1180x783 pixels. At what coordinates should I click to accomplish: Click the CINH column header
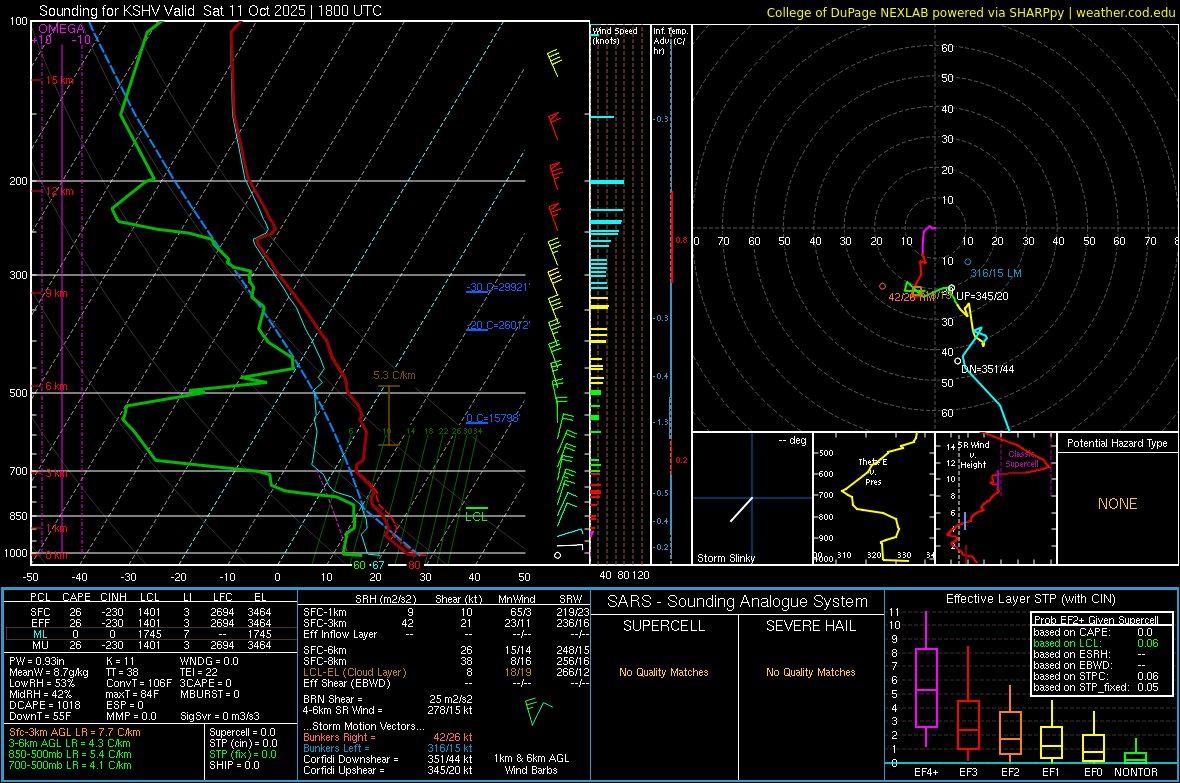tap(113, 597)
